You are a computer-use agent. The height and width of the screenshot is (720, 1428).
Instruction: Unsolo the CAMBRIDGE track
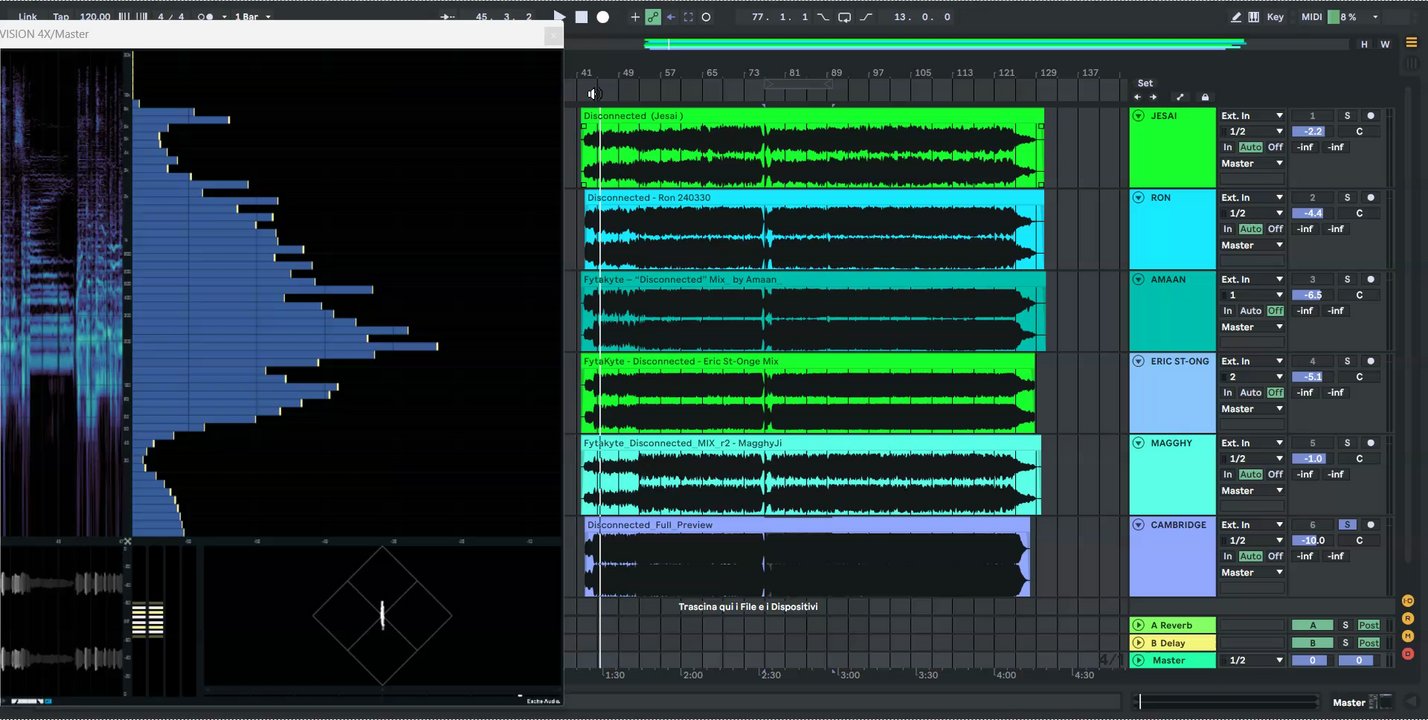coord(1347,525)
